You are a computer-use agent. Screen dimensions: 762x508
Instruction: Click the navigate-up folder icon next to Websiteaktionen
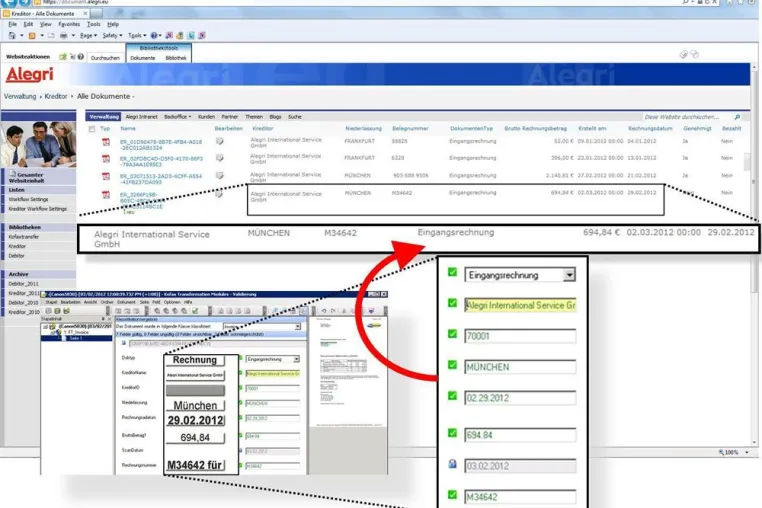click(x=63, y=57)
